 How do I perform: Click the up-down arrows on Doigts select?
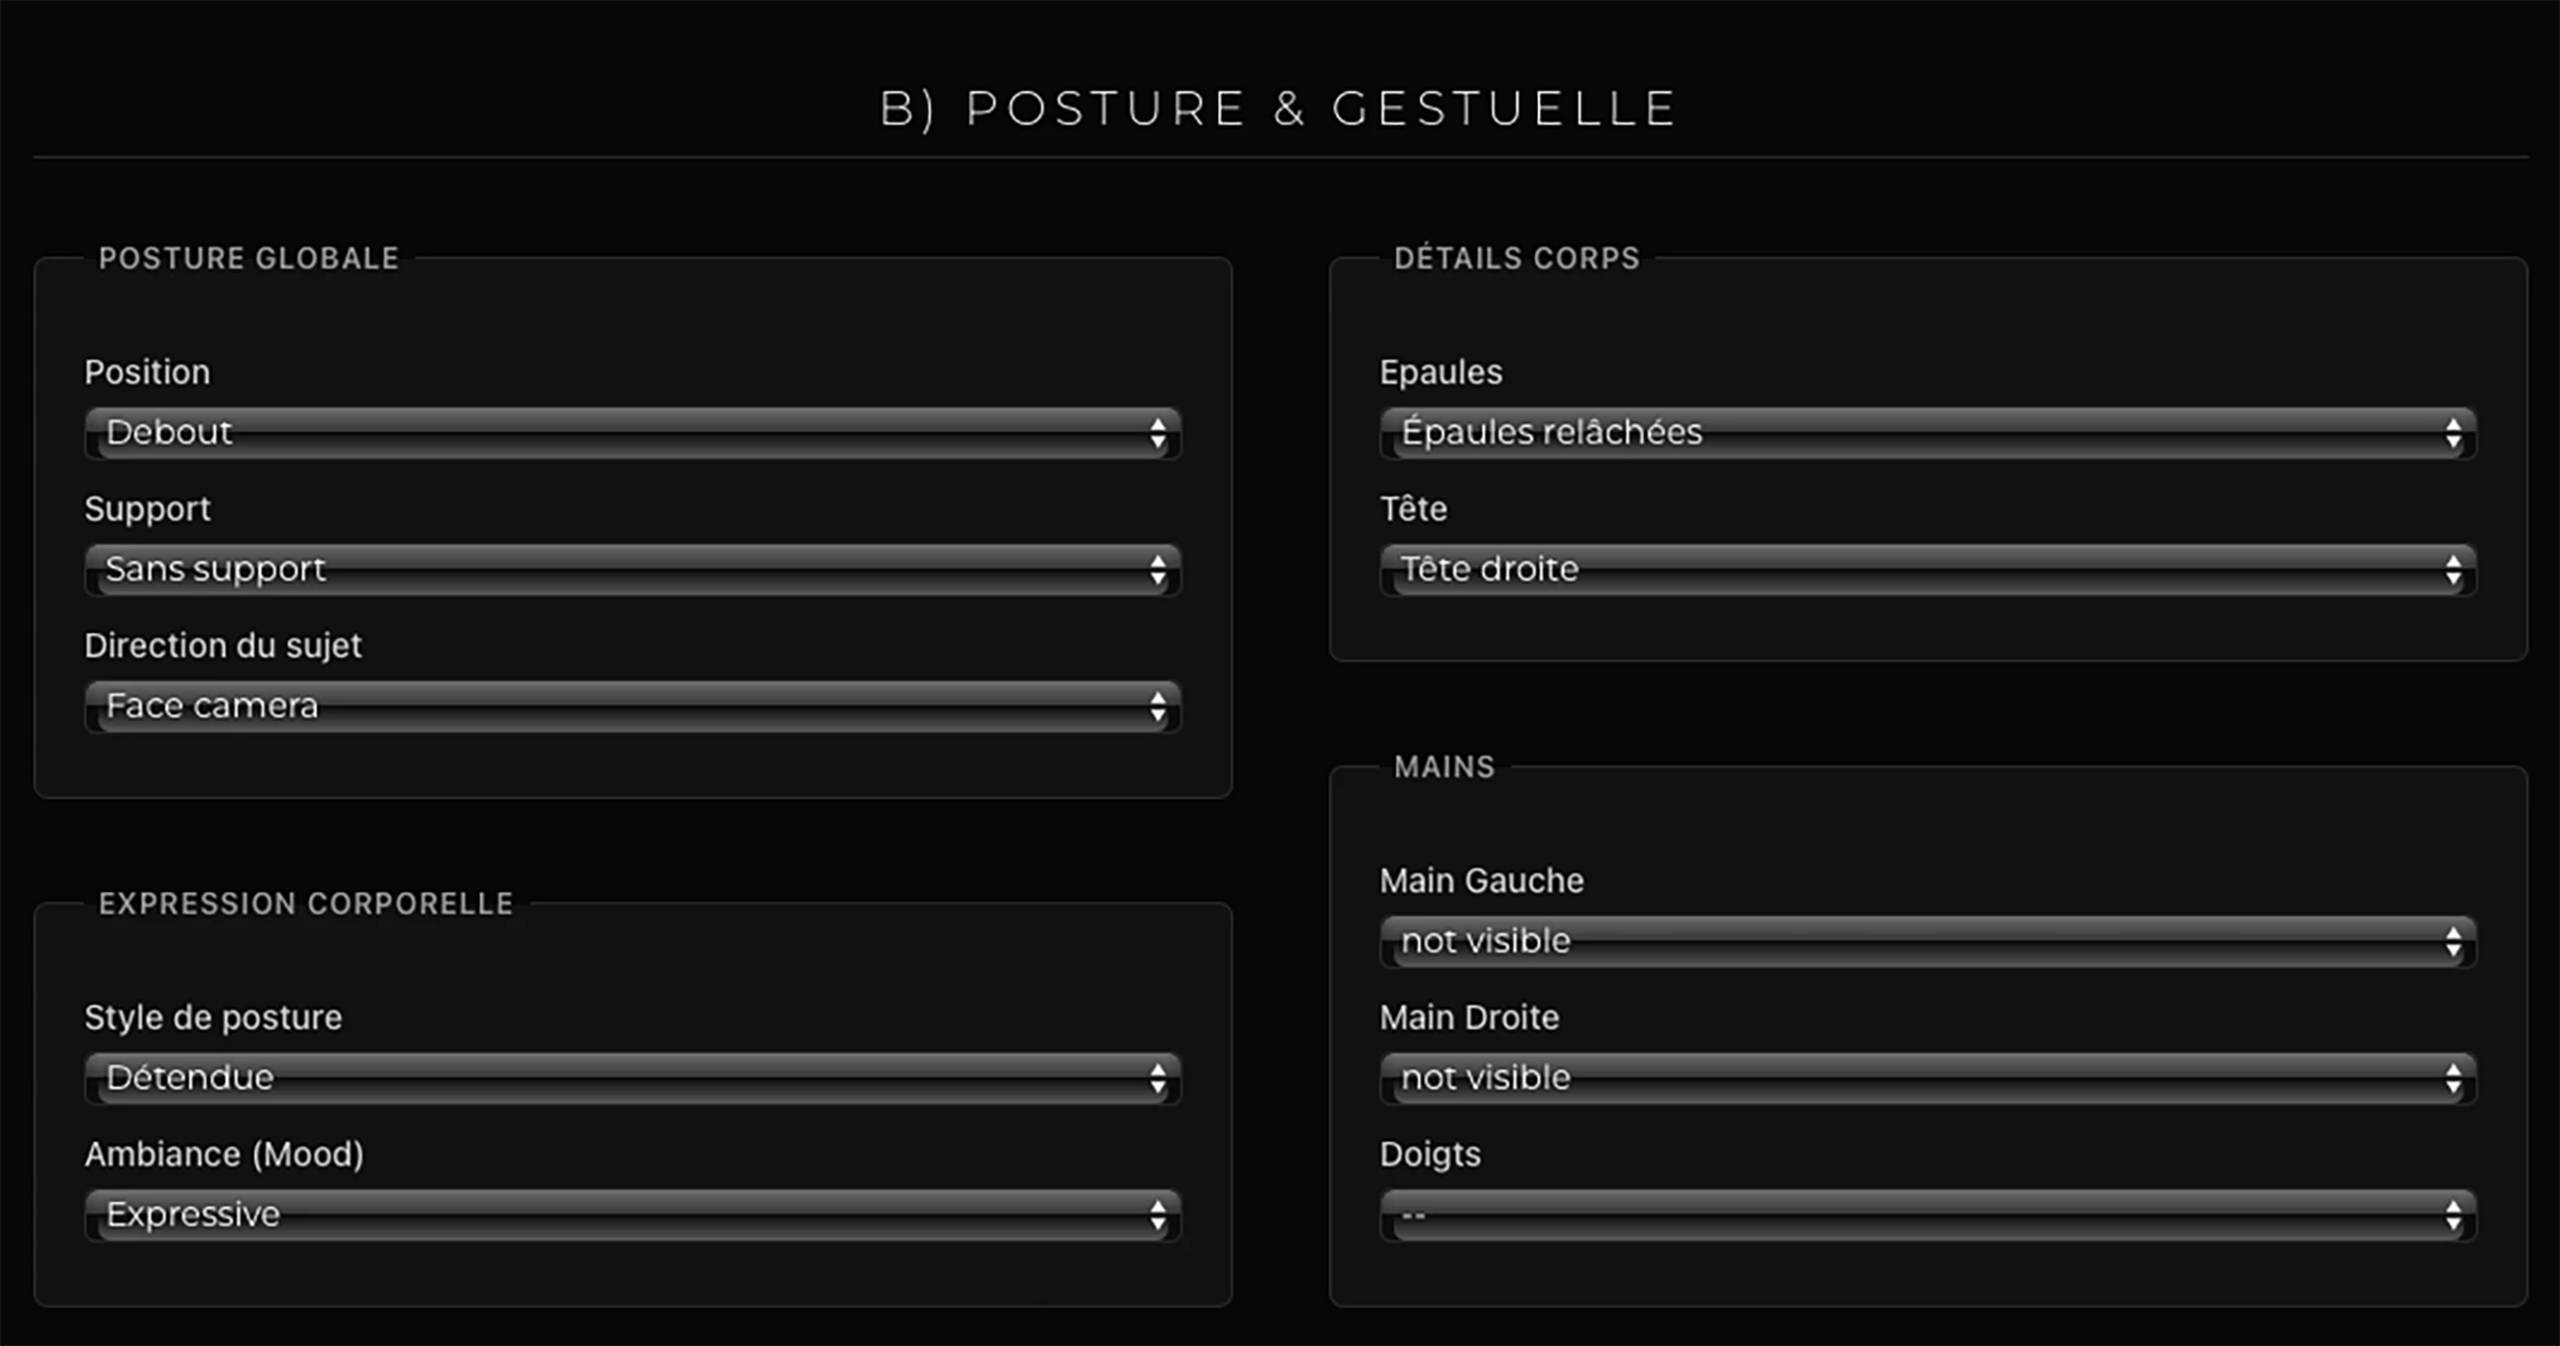click(x=2453, y=1215)
